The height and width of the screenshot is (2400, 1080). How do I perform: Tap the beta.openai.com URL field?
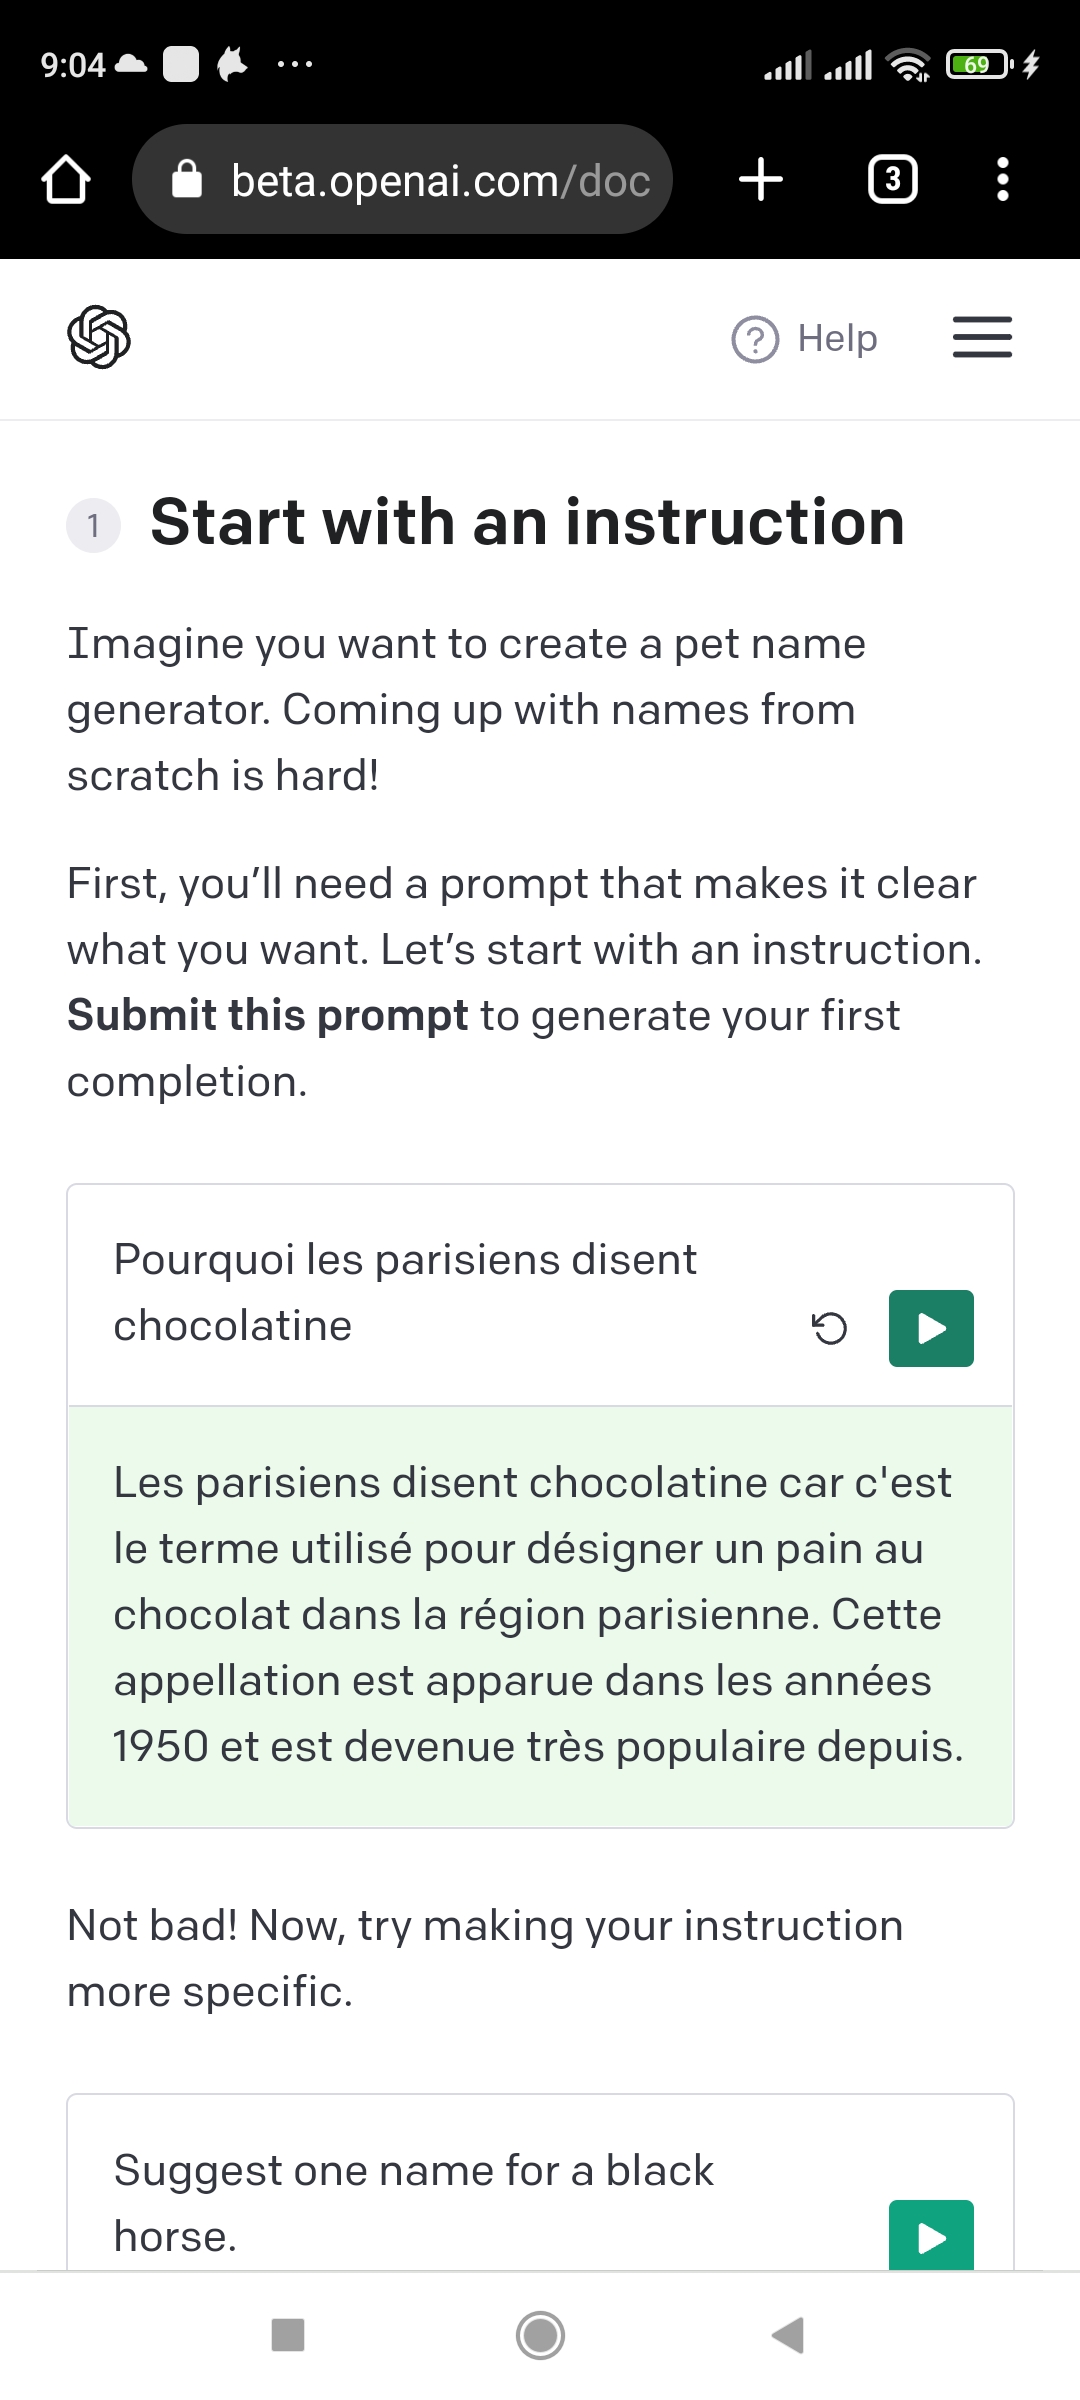[x=440, y=181]
